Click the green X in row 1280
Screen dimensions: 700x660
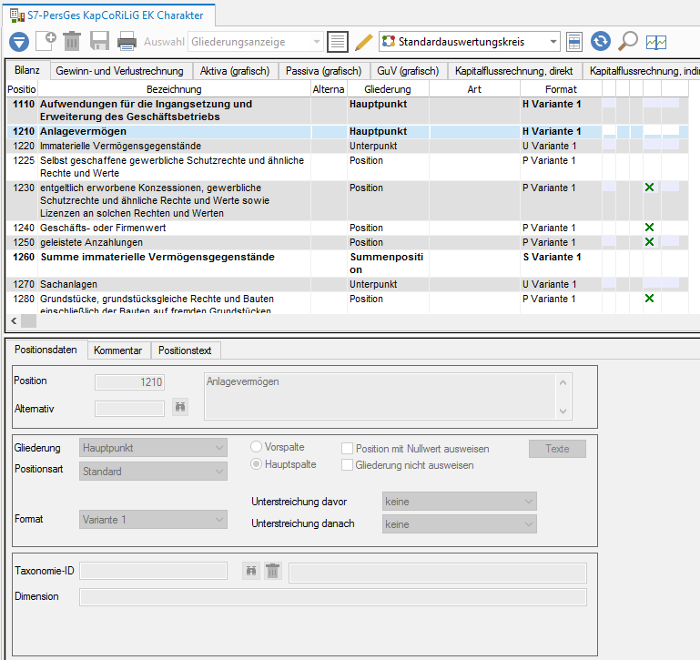[x=650, y=298]
